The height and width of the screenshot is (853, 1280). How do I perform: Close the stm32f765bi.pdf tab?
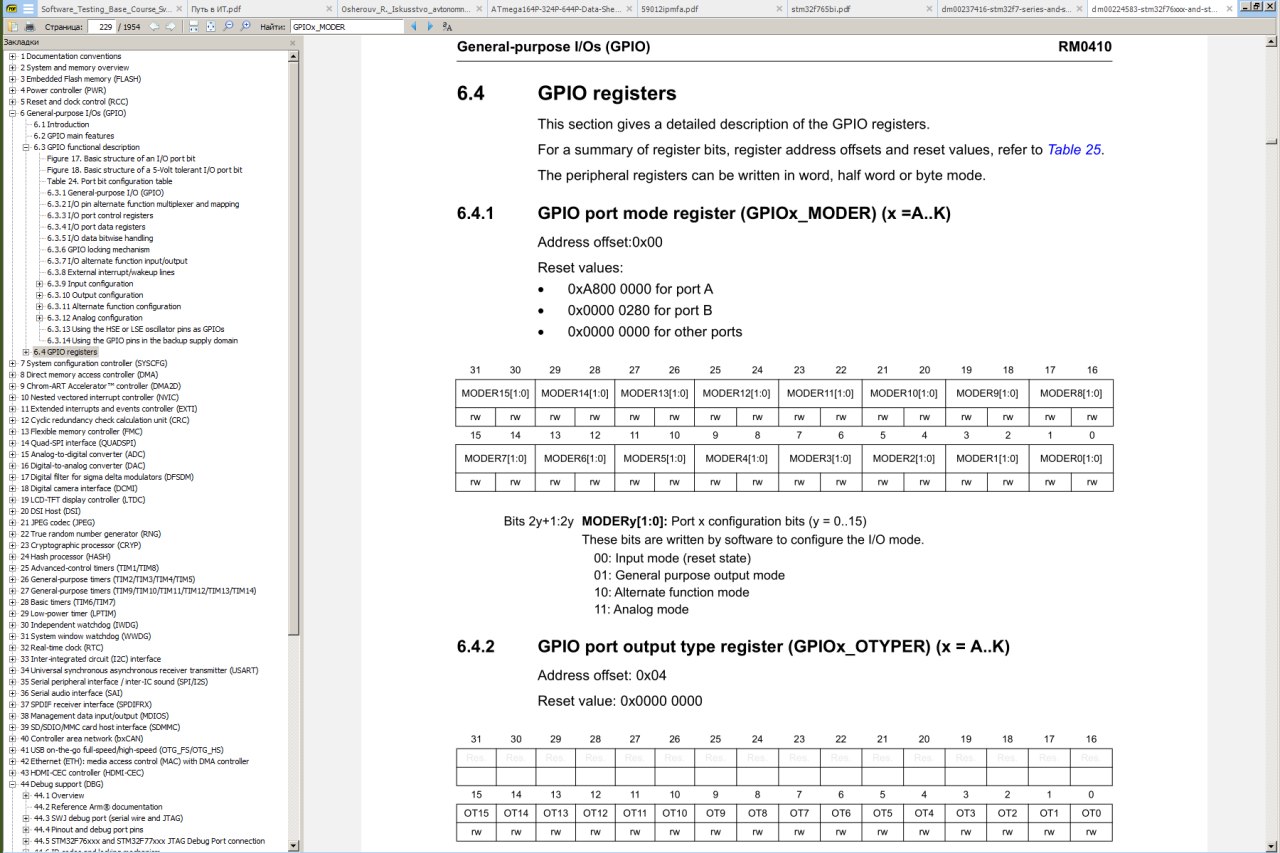point(929,9)
